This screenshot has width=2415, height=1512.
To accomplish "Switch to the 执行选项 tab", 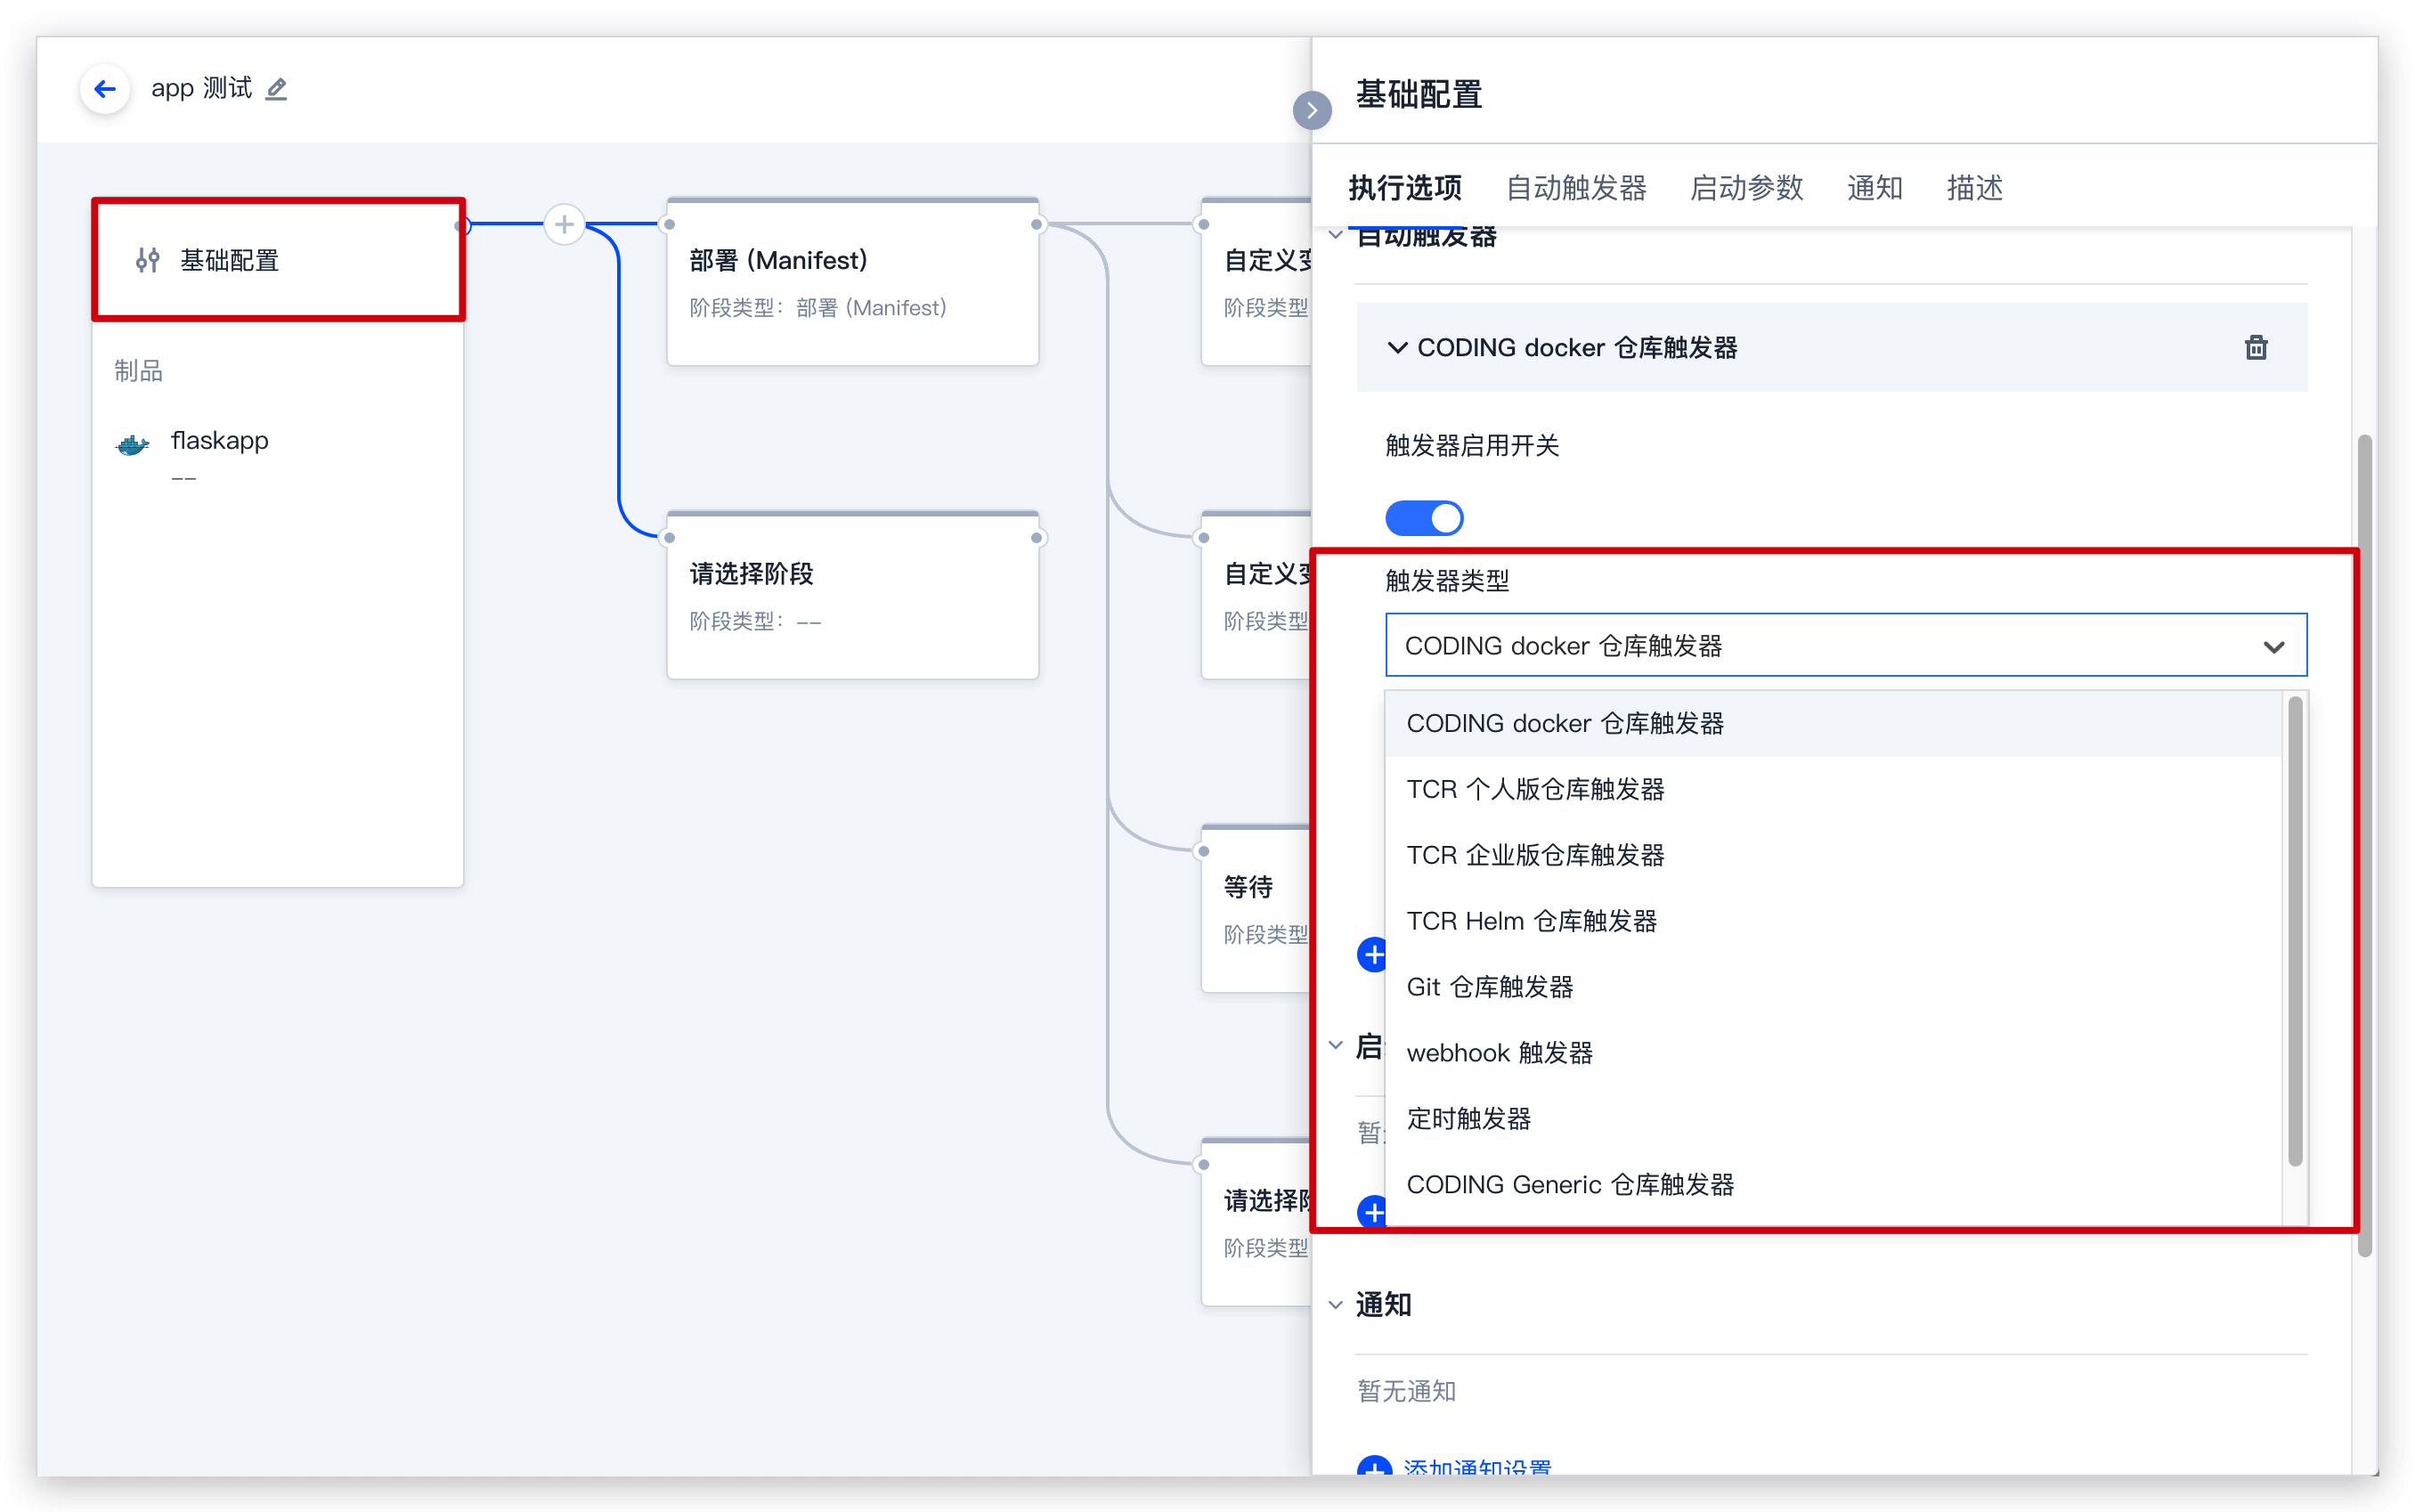I will click(x=1404, y=188).
